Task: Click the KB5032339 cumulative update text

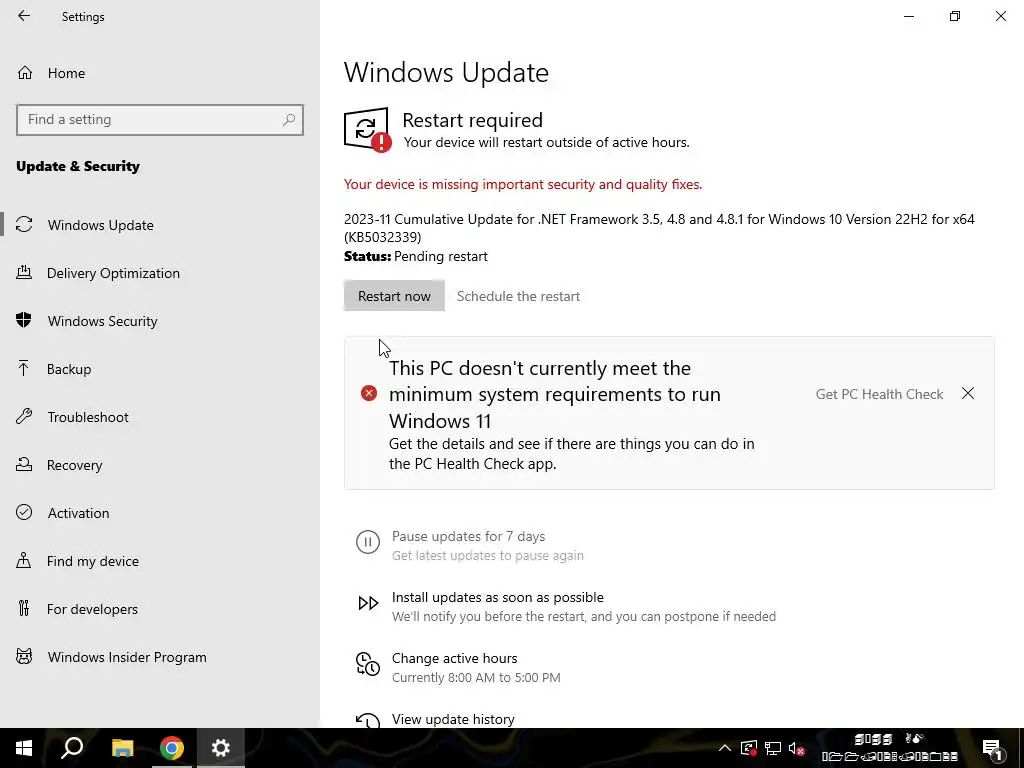Action: [659, 228]
